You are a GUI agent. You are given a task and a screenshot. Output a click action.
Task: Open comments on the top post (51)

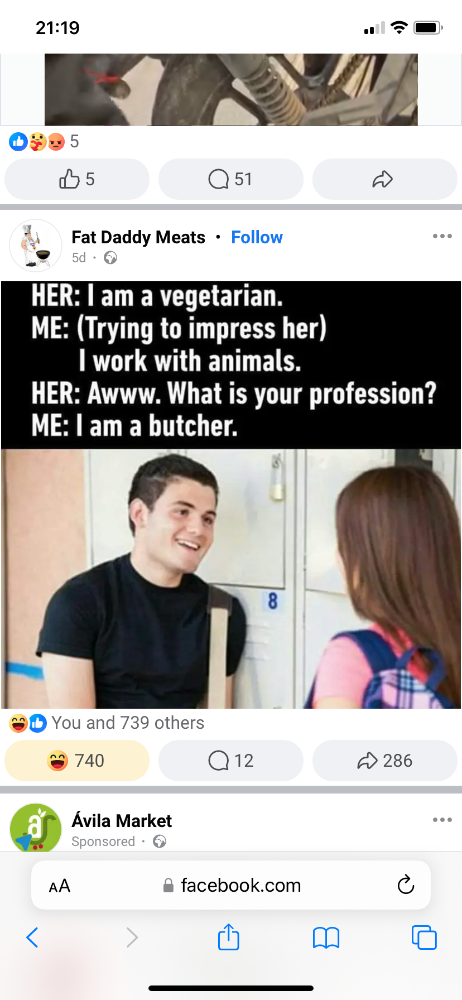[230, 179]
